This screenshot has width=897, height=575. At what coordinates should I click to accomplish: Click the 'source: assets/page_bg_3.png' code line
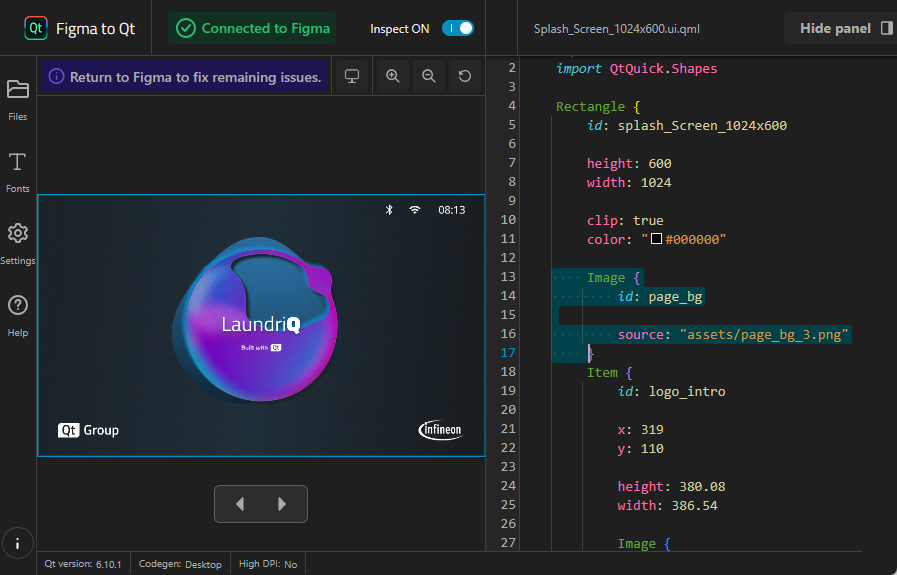(733, 334)
